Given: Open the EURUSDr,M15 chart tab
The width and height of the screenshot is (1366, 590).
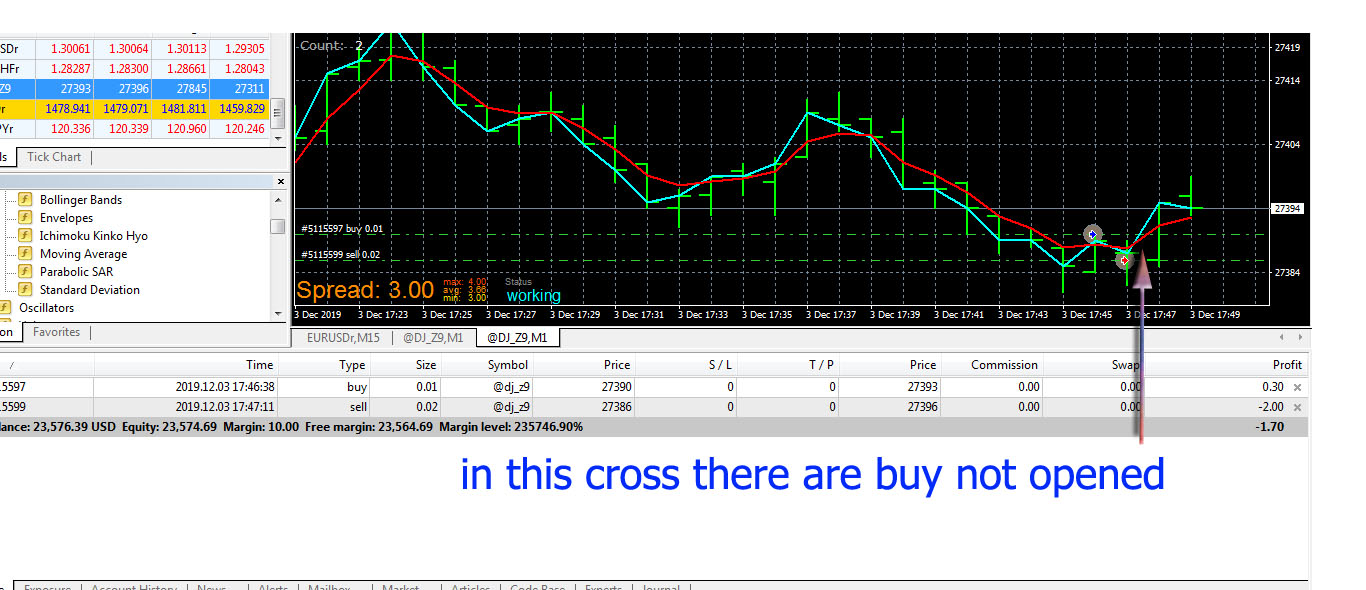Looking at the screenshot, I should (x=343, y=338).
